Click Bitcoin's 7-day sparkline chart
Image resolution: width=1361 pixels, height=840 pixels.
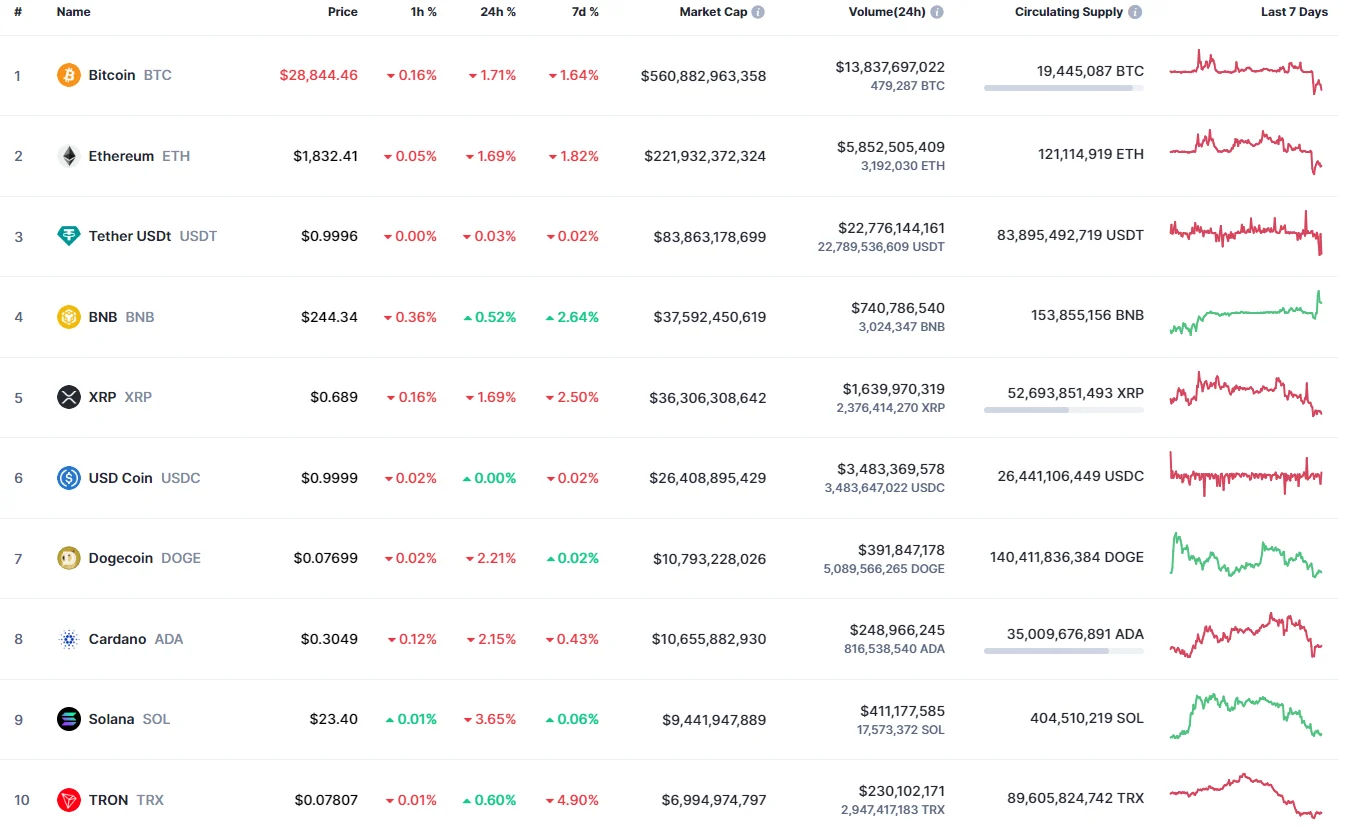(1246, 72)
